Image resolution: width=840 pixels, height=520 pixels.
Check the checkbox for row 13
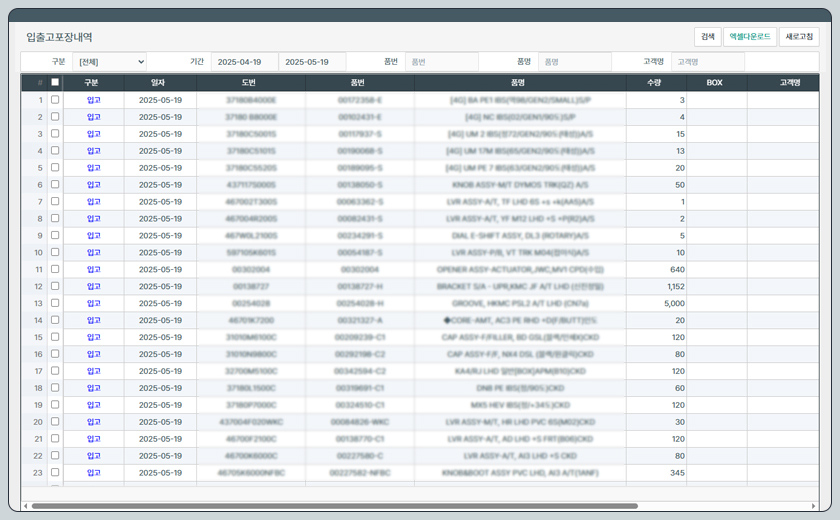pos(55,303)
